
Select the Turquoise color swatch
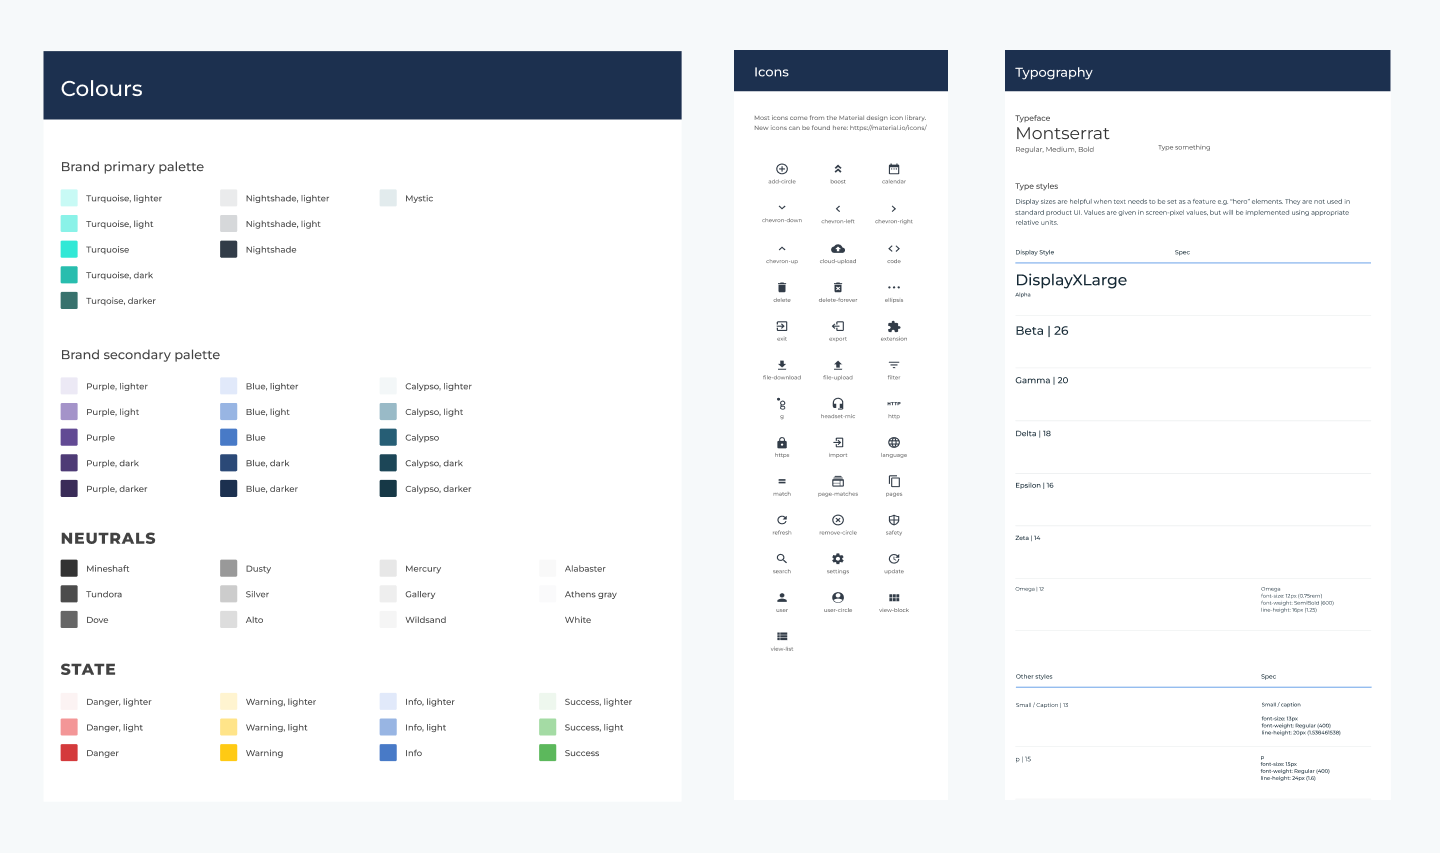pos(69,249)
